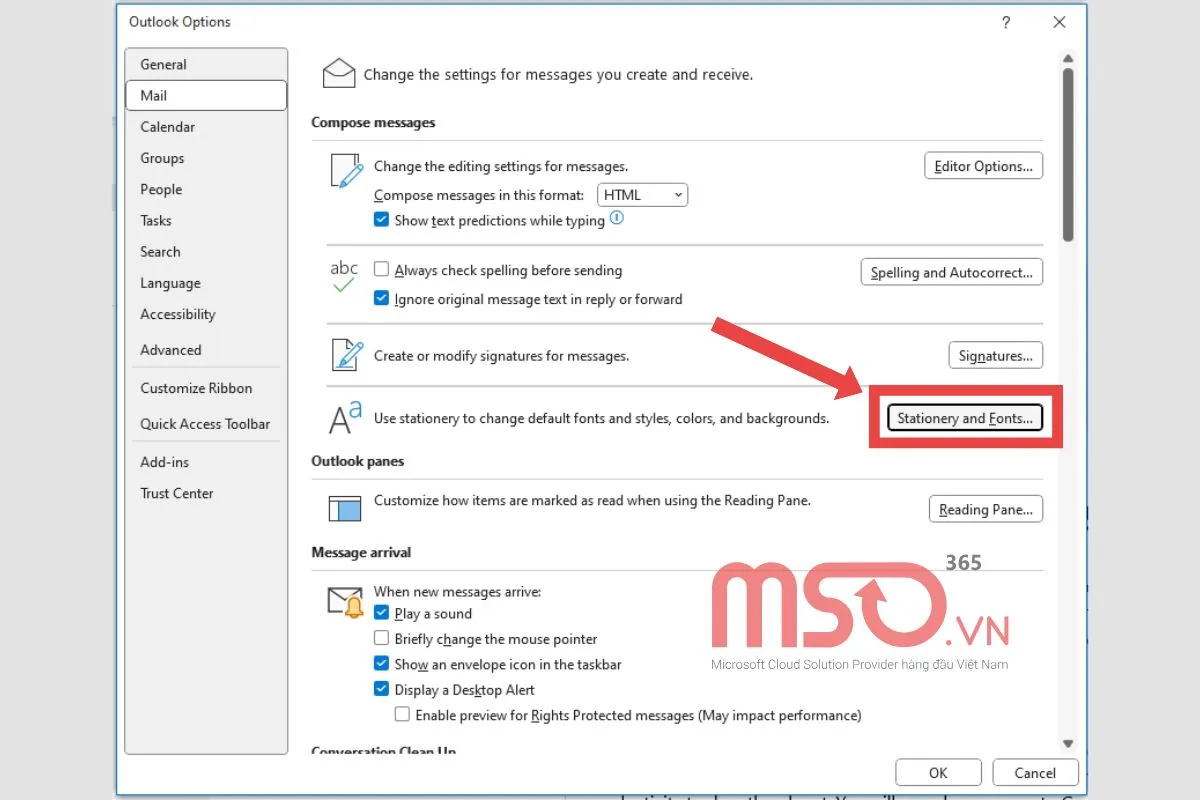Click the scrollbar down arrow
Viewport: 1200px width, 800px height.
point(1068,744)
